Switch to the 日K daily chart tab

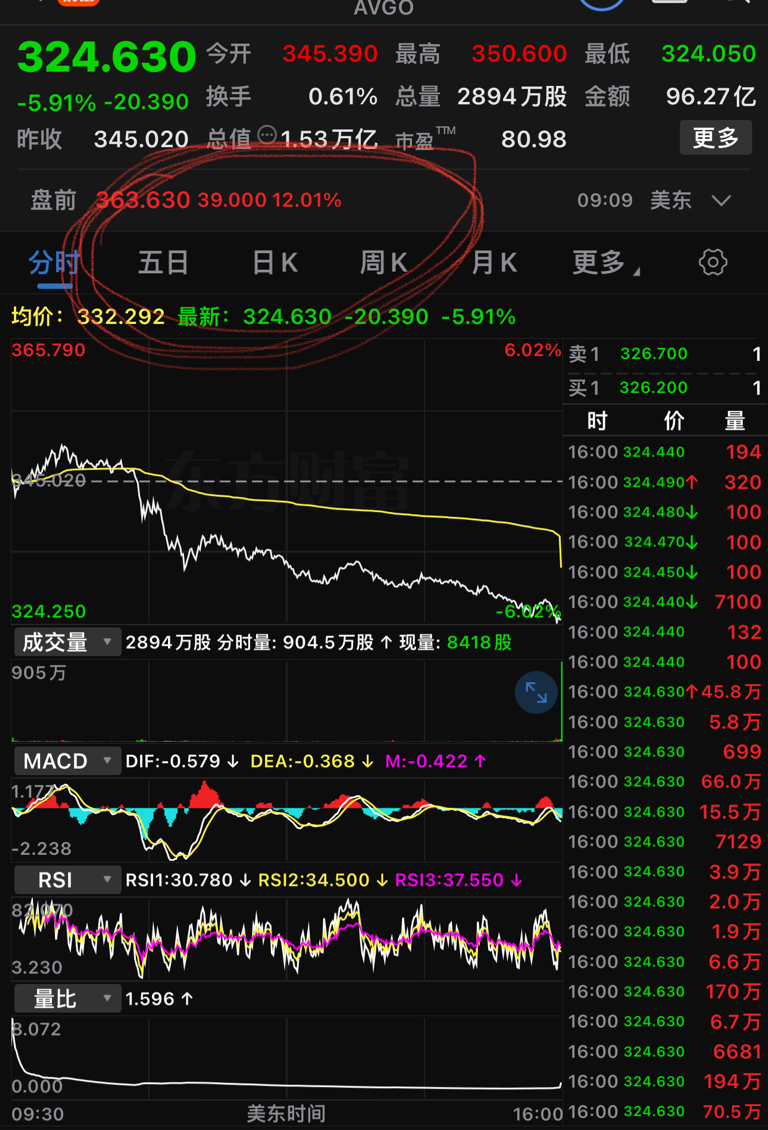[x=274, y=262]
